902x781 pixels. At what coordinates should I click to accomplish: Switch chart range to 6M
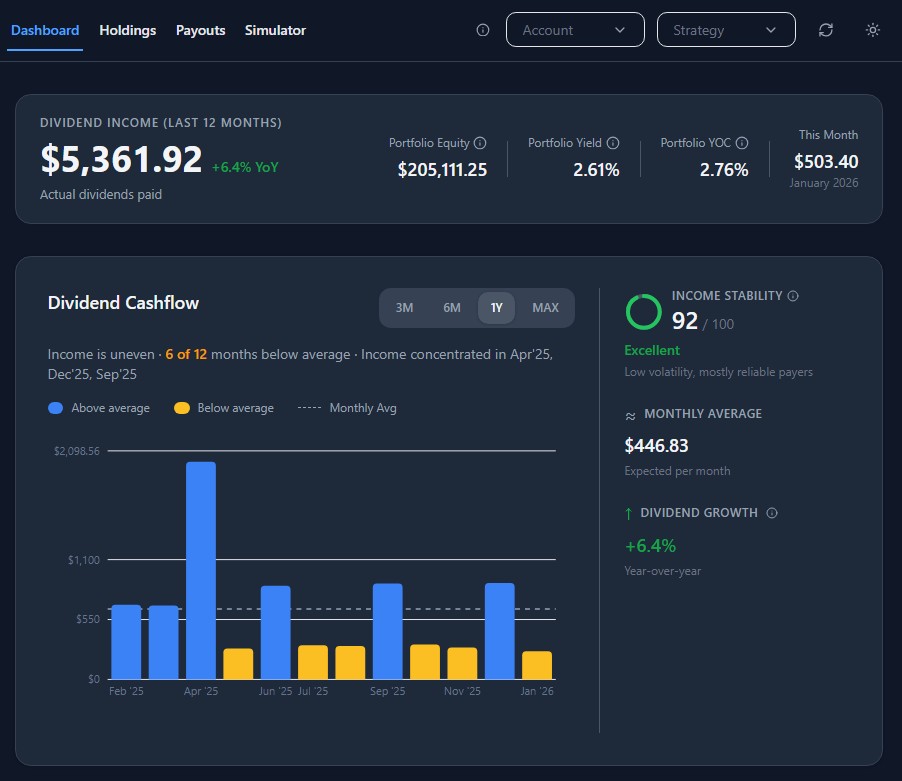[x=452, y=308]
